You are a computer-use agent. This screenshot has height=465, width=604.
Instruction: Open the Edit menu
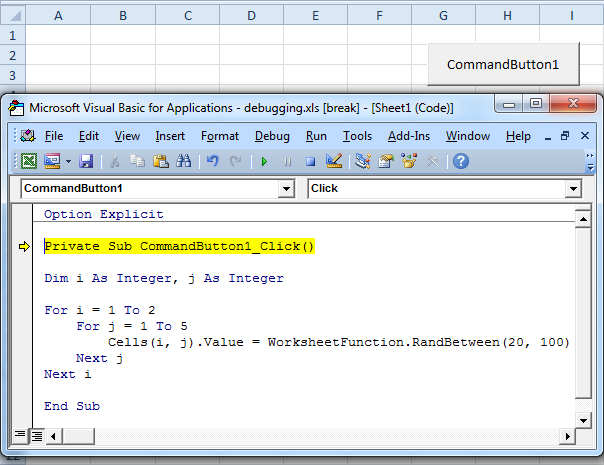89,136
